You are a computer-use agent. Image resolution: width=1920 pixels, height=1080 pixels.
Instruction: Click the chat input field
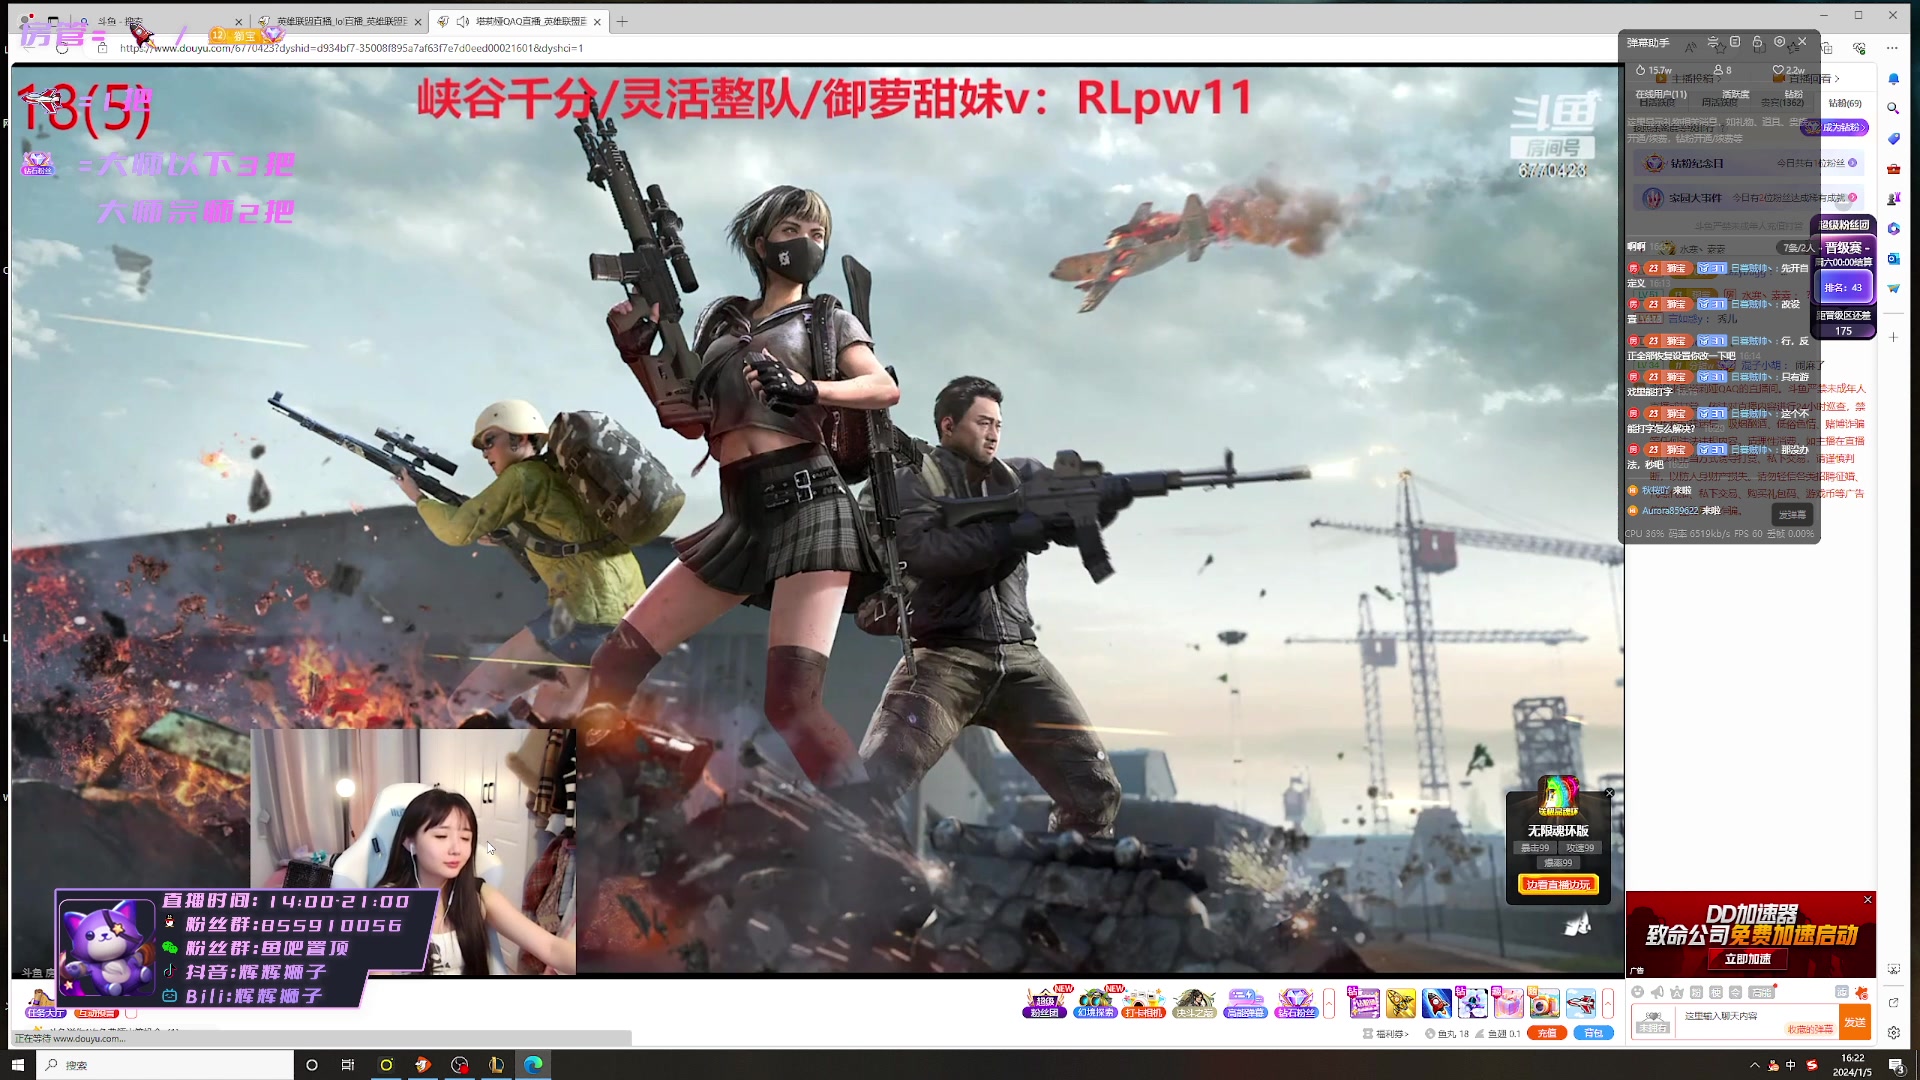[1758, 1023]
